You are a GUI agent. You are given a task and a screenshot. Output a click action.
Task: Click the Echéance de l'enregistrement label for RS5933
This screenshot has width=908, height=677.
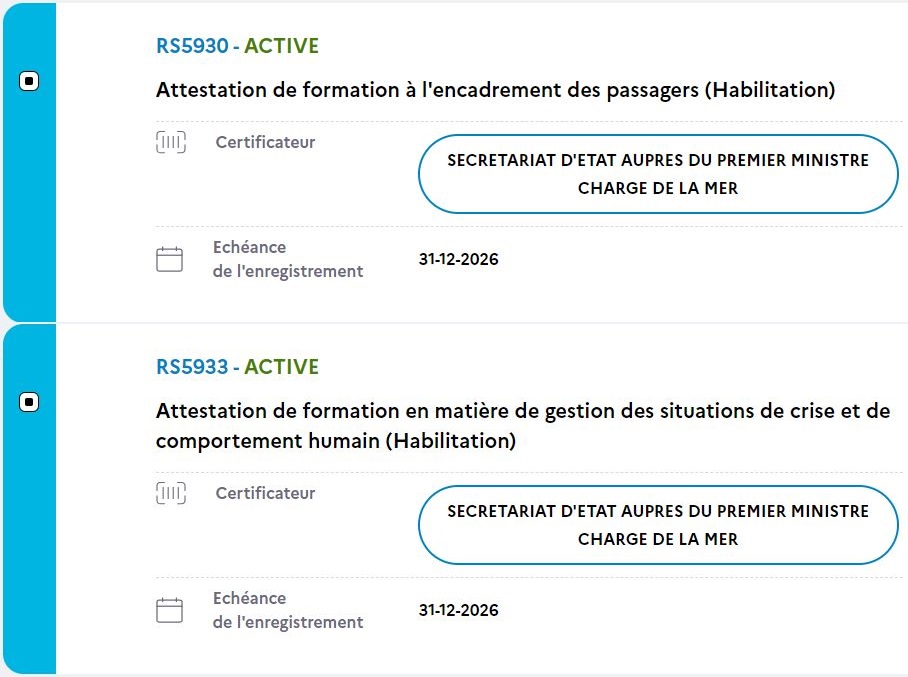(x=287, y=610)
